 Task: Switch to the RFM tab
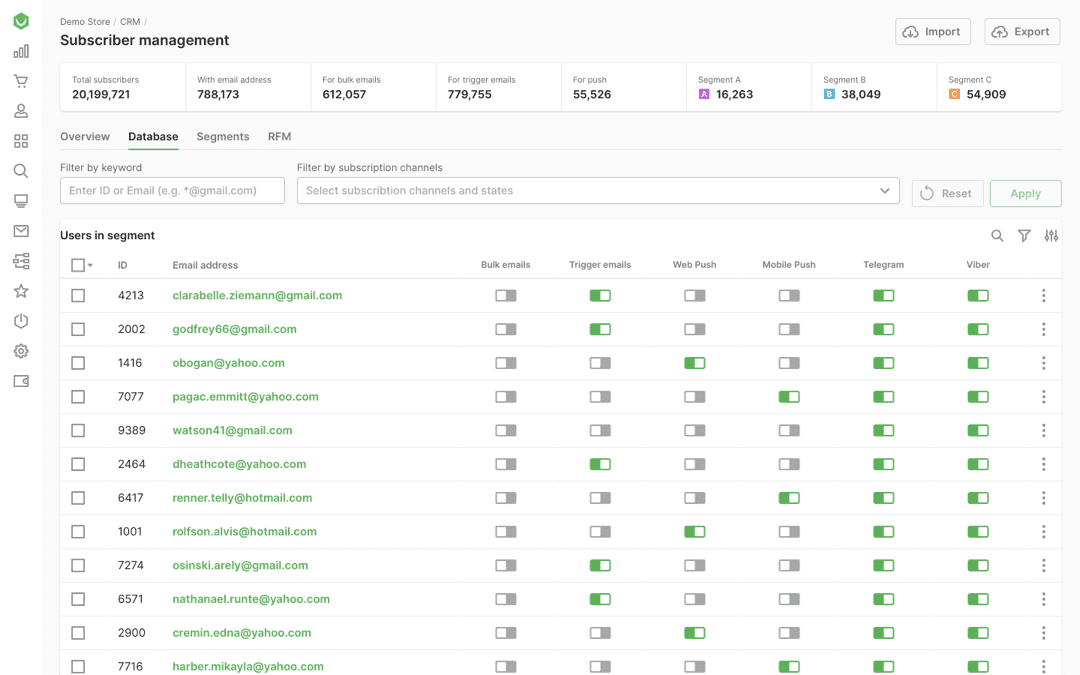point(279,137)
